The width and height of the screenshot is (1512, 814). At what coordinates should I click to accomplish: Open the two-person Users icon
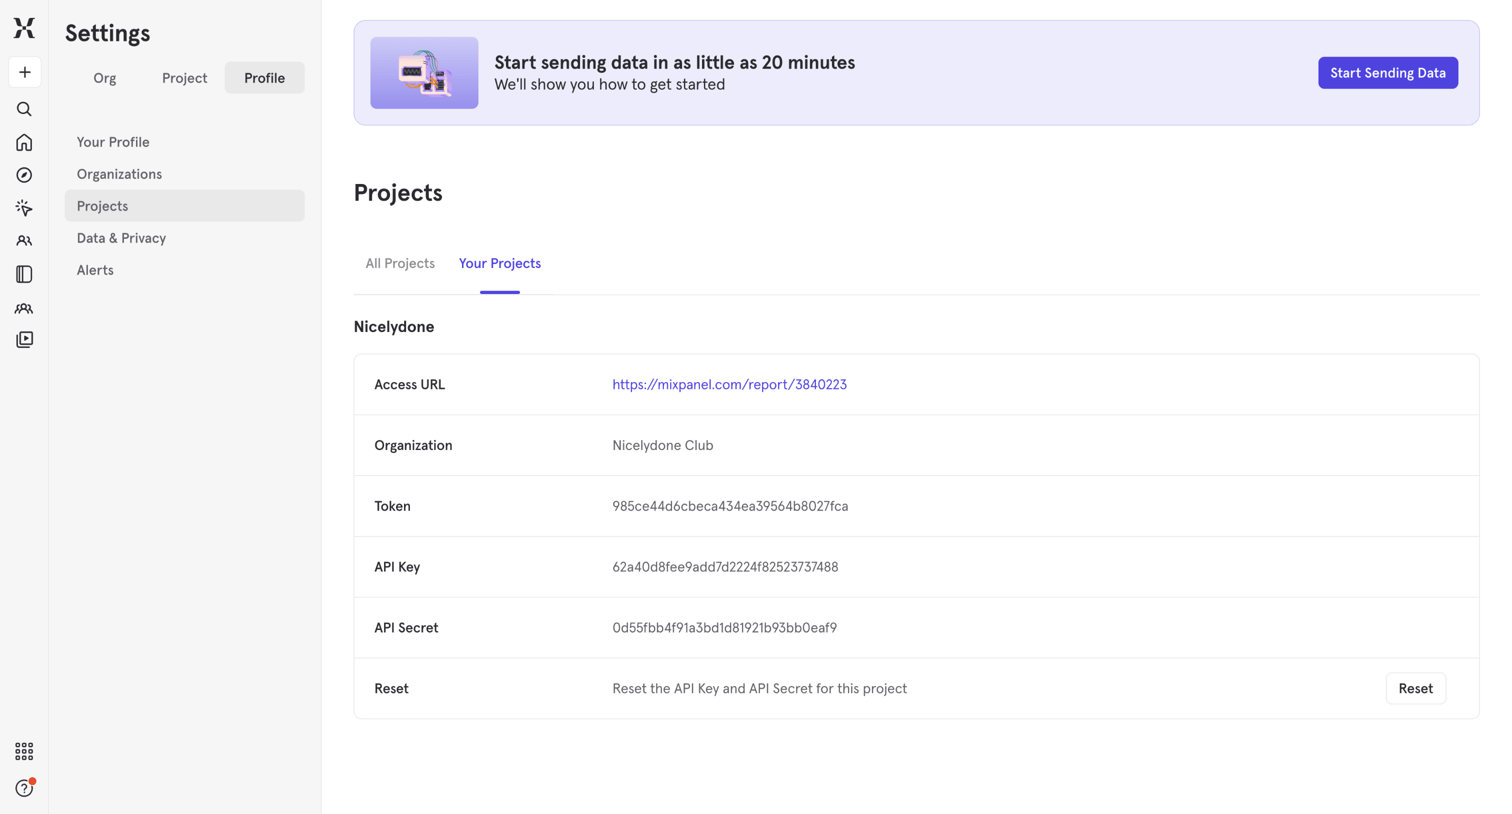click(24, 241)
